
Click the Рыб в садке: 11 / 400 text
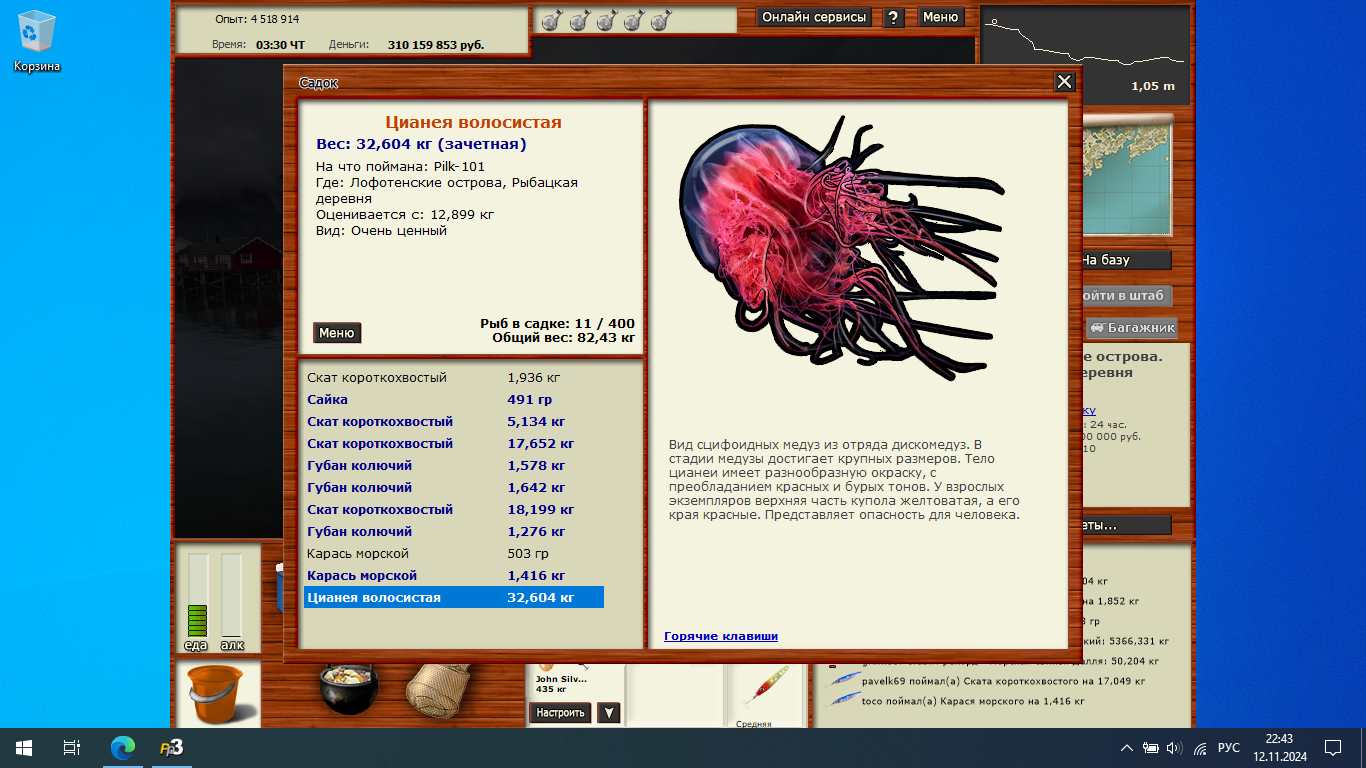(557, 324)
